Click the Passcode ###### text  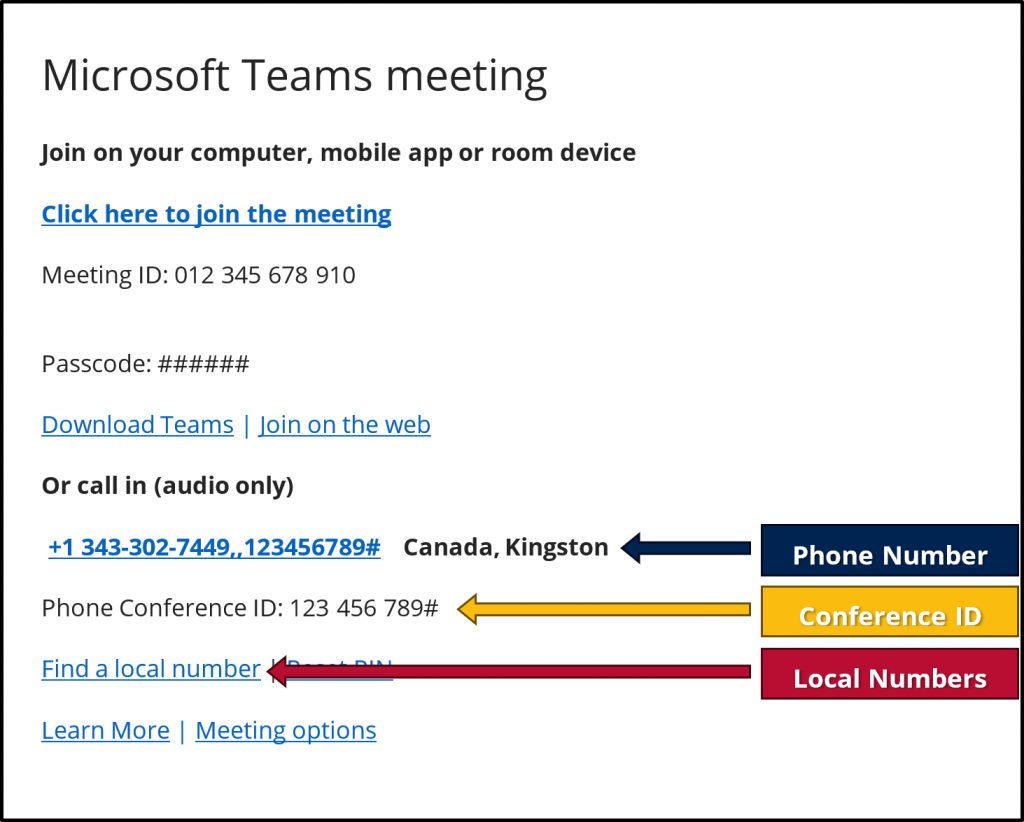tap(145, 363)
